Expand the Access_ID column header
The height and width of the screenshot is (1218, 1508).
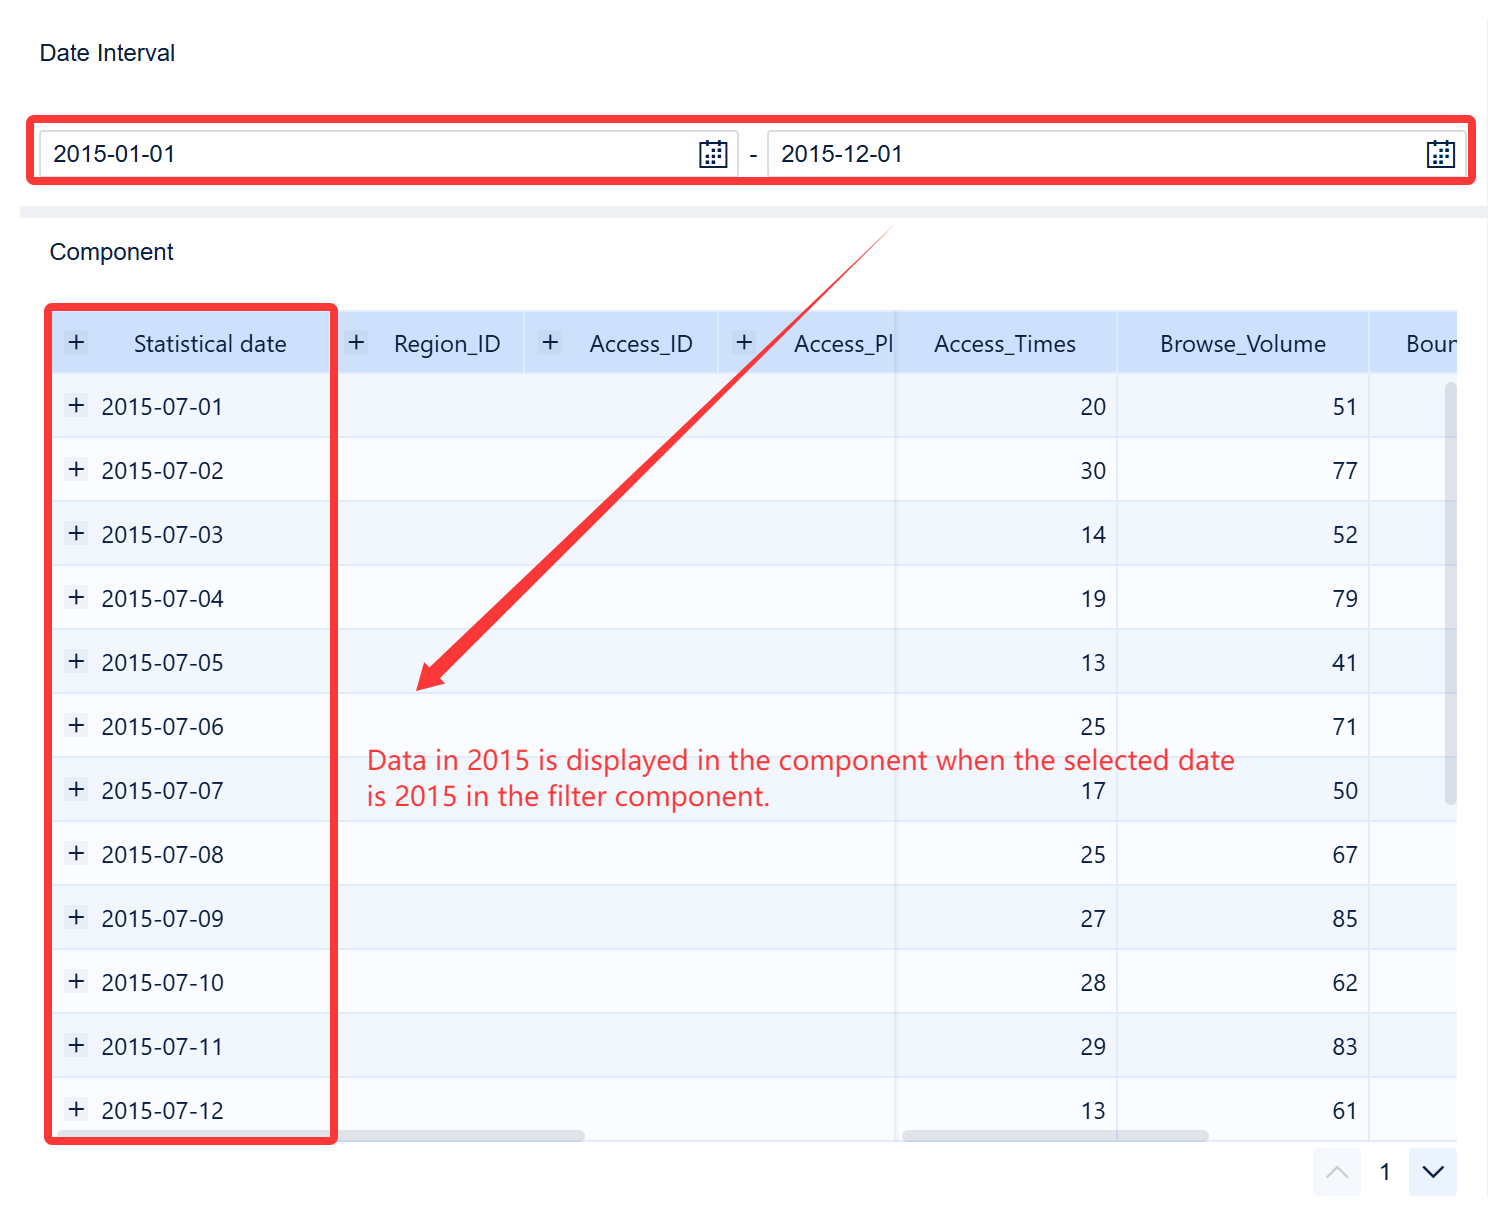point(549,342)
